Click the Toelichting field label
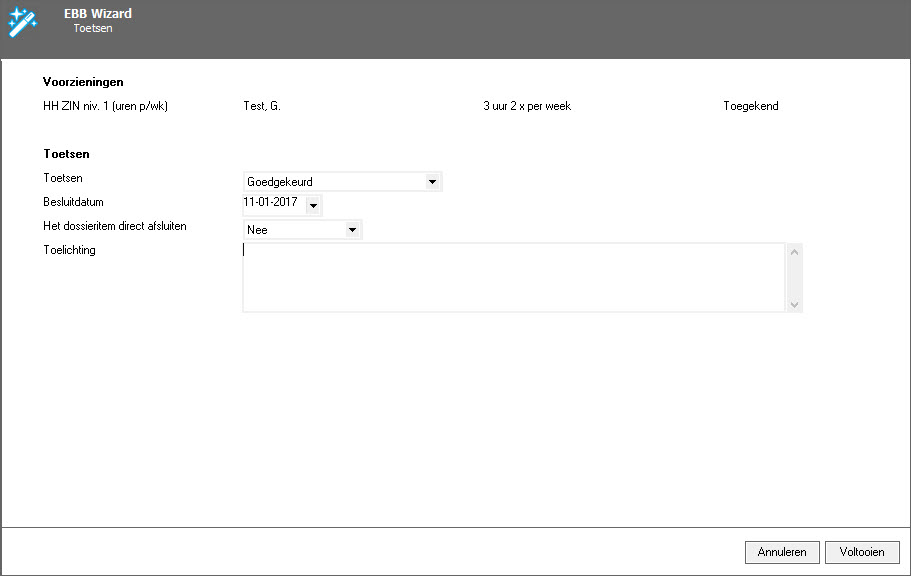 click(69, 250)
